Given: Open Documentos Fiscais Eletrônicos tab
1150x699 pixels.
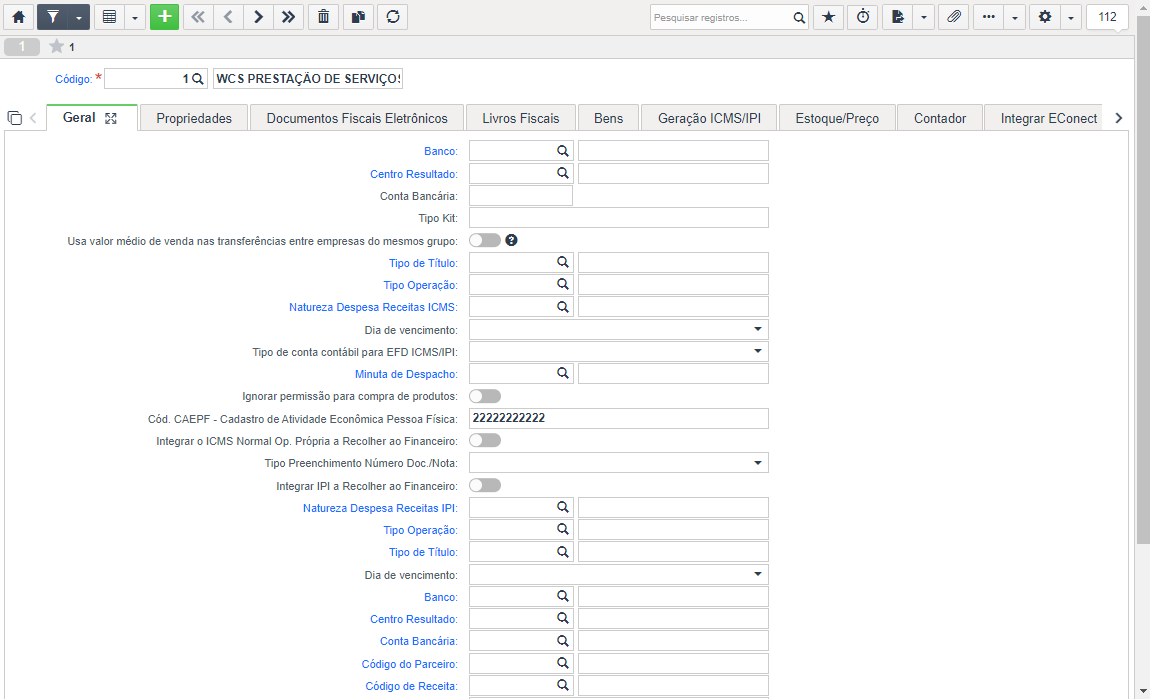Looking at the screenshot, I should point(357,118).
